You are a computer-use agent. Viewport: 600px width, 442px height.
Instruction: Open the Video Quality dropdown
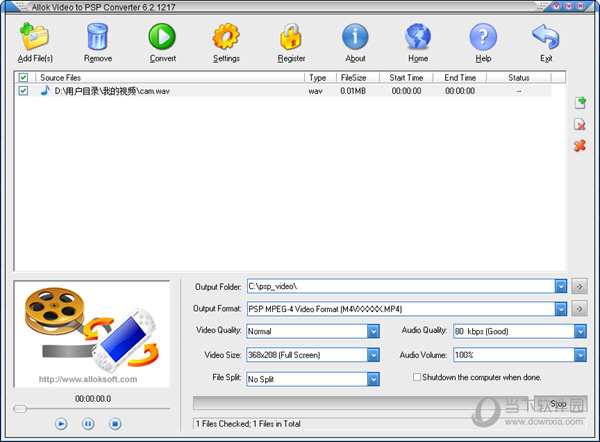click(x=373, y=331)
